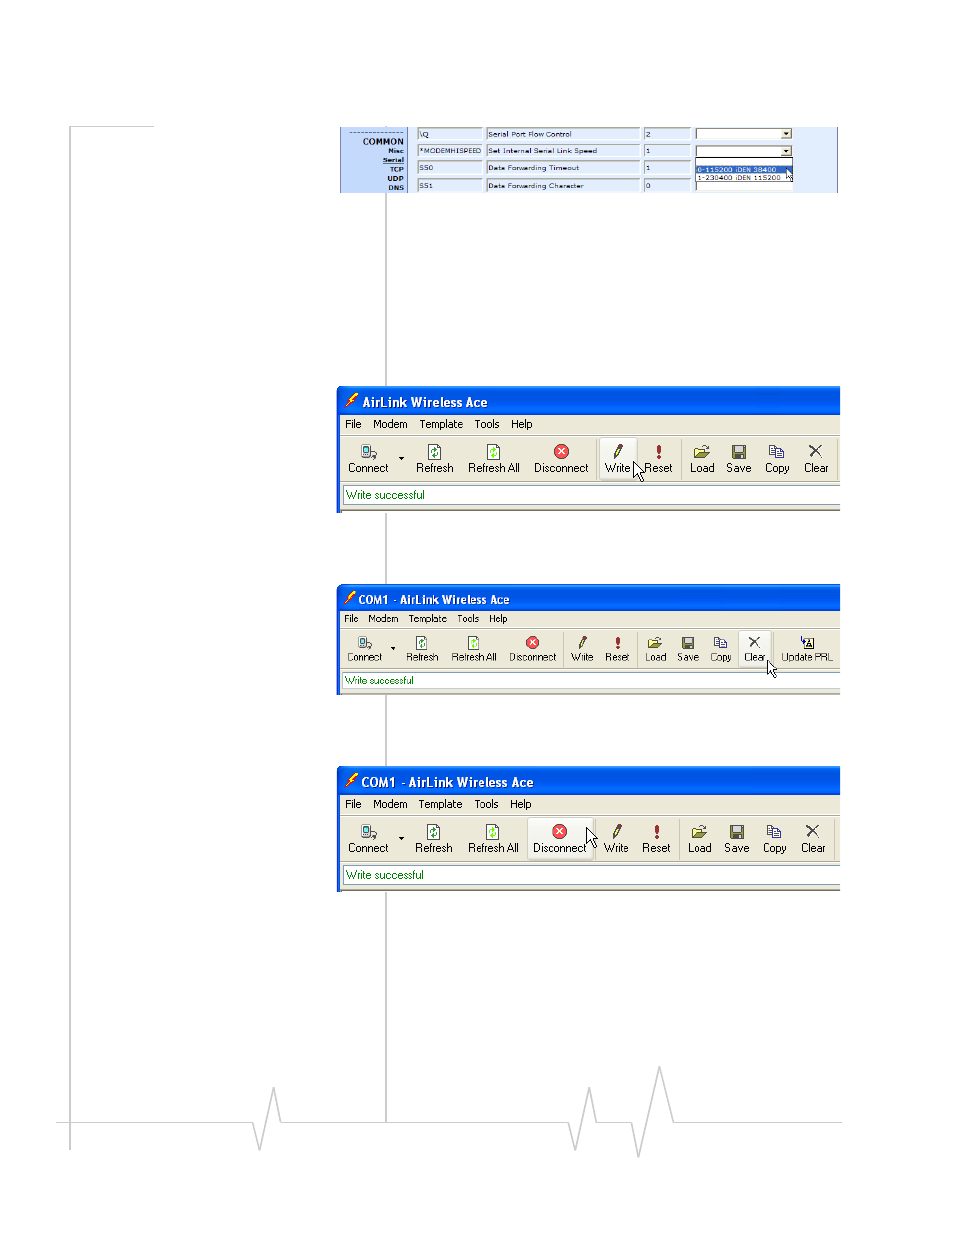Click Write in the non-COM1 AirLink window
The image size is (954, 1235).
[x=617, y=459]
